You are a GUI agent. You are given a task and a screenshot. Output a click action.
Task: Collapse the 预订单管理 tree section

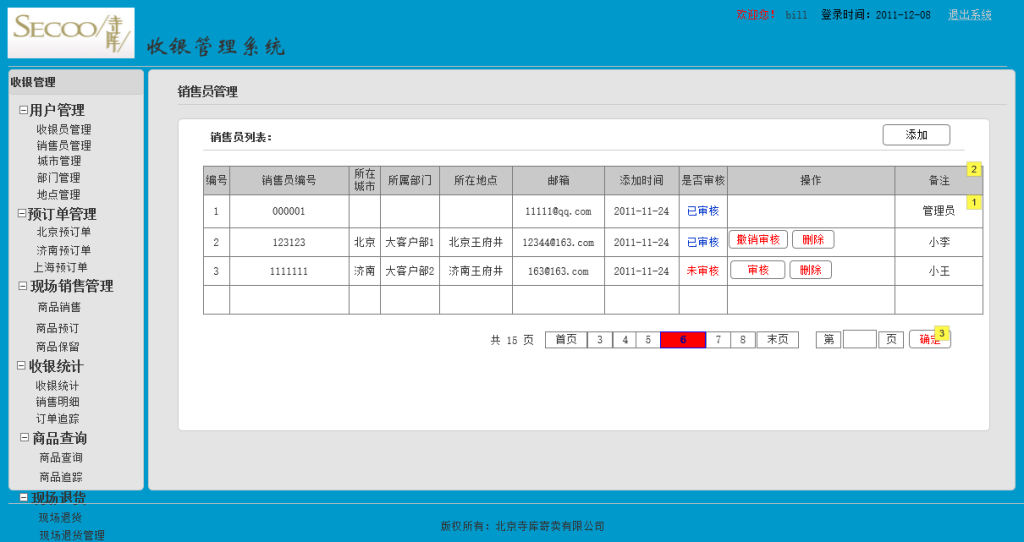[x=22, y=214]
